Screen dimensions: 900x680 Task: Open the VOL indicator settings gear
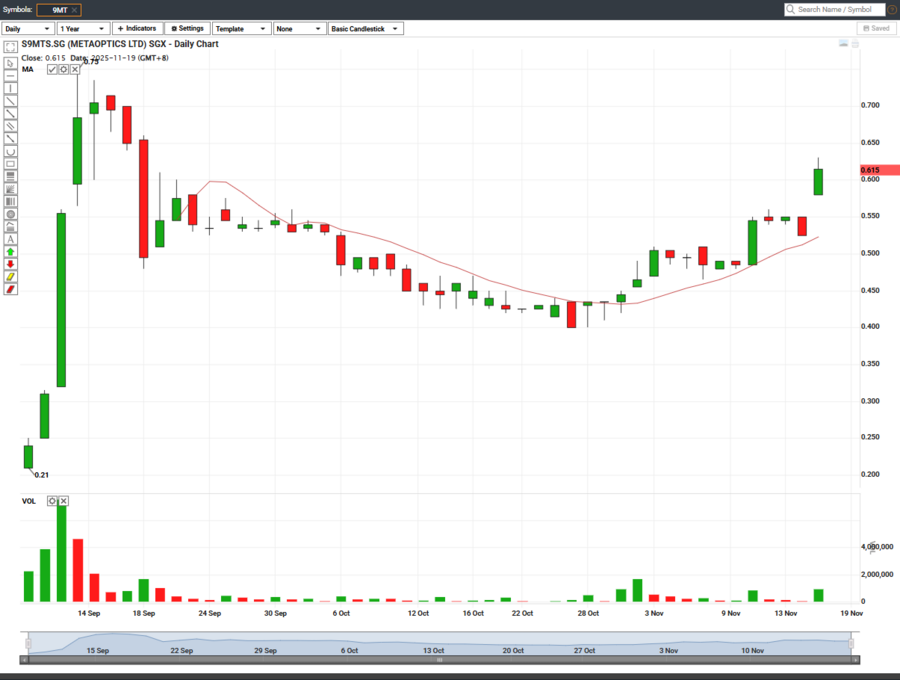pos(52,501)
